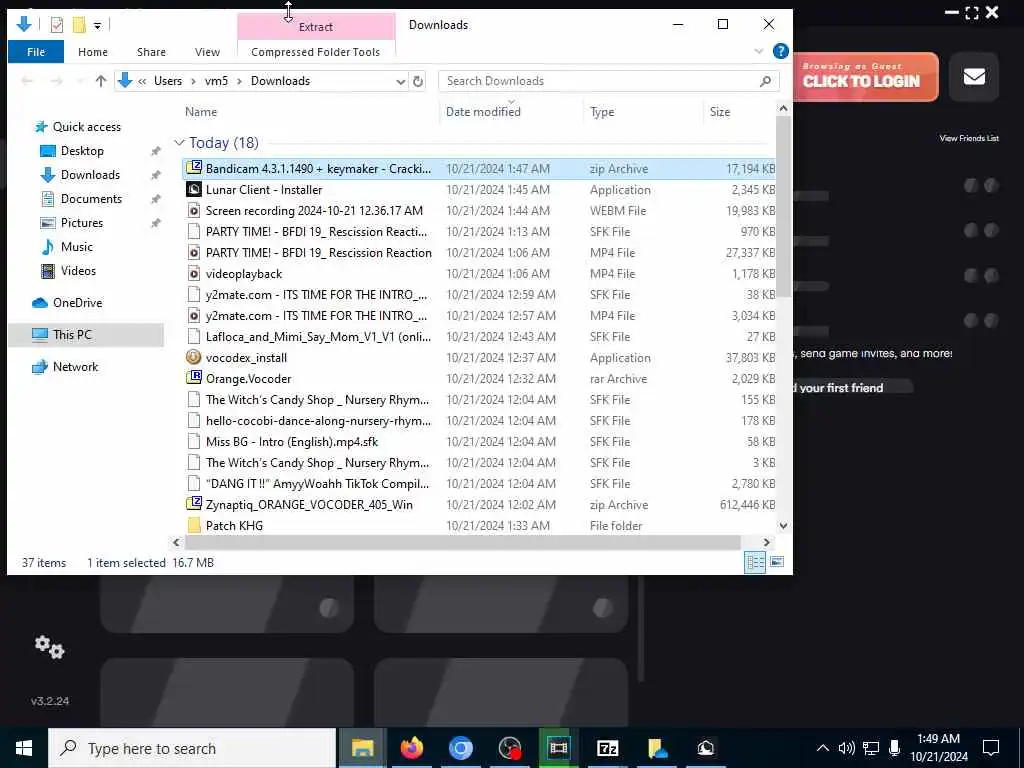Open the View ribbon tab
The height and width of the screenshot is (768, 1024).
click(x=207, y=52)
